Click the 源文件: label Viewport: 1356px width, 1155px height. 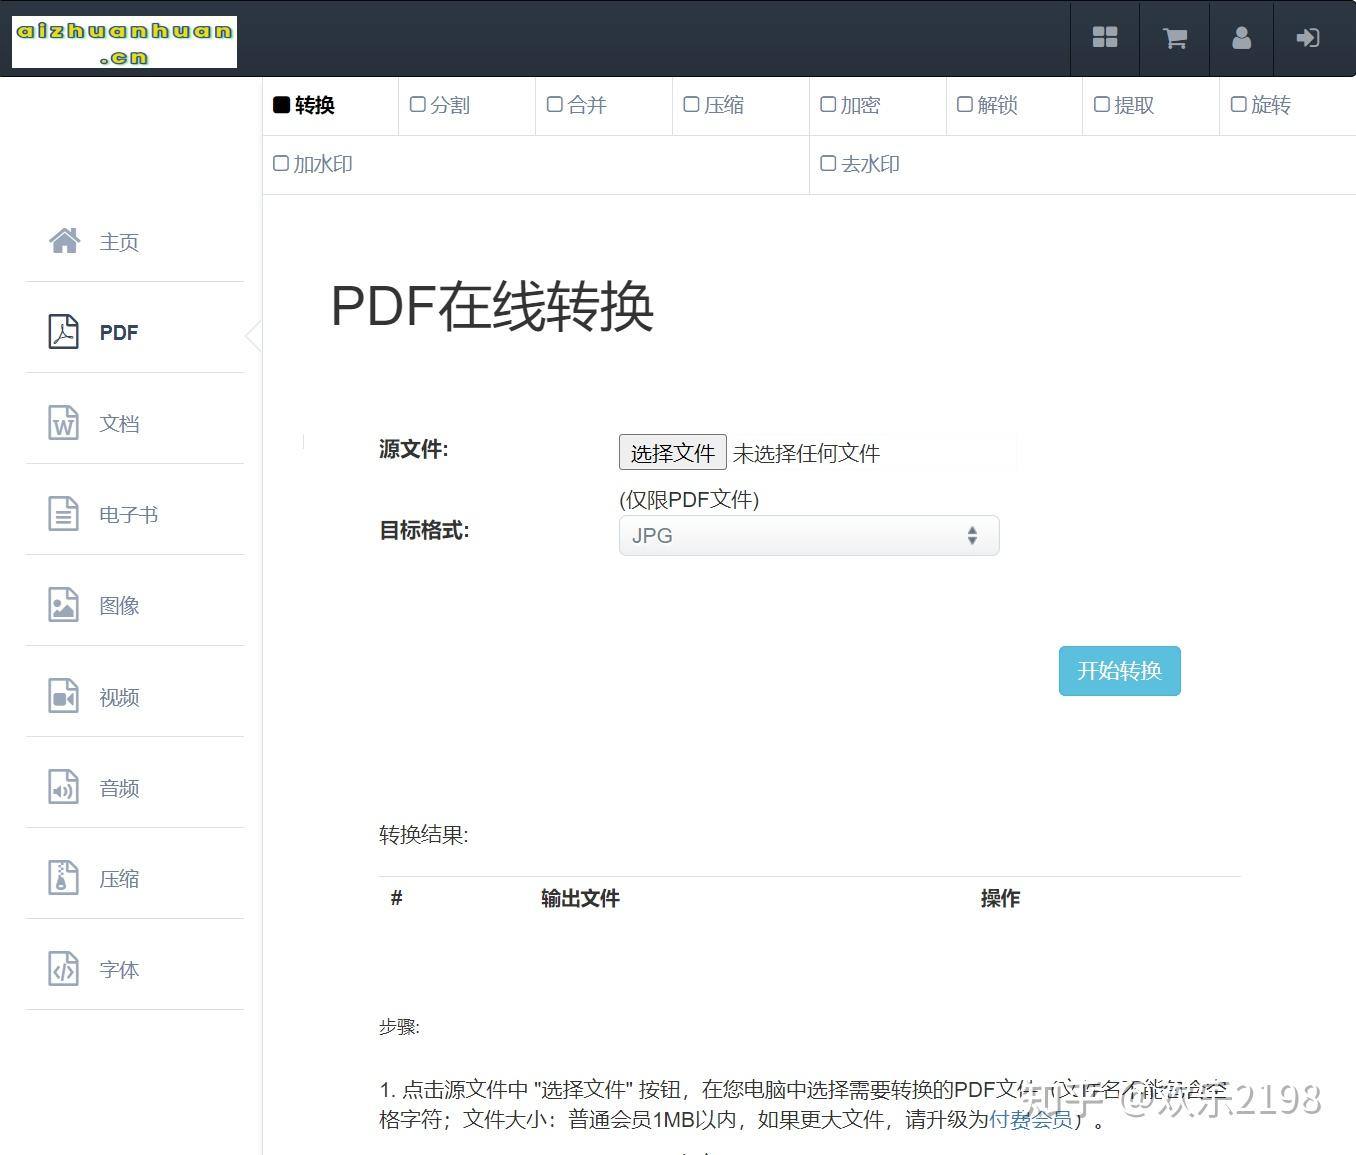pos(414,450)
